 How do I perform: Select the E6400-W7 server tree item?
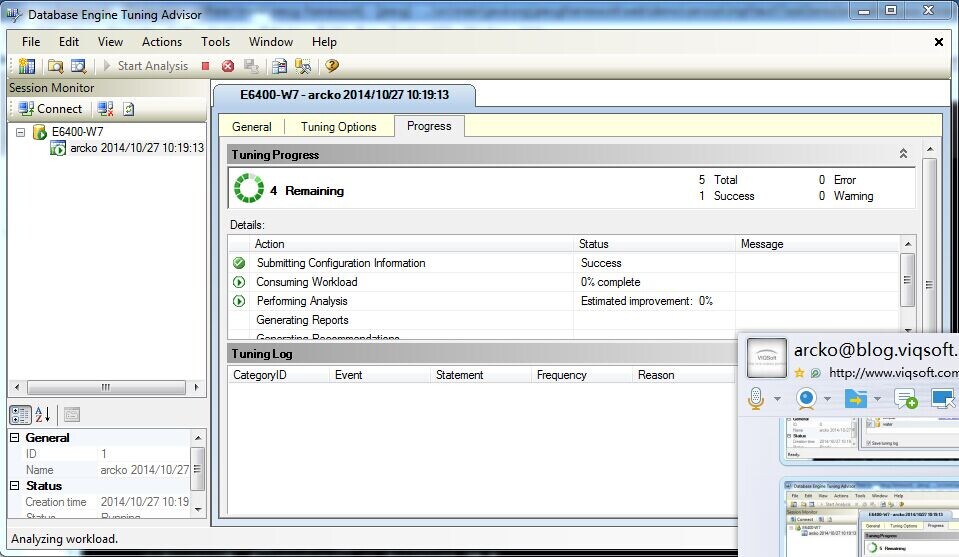point(77,131)
